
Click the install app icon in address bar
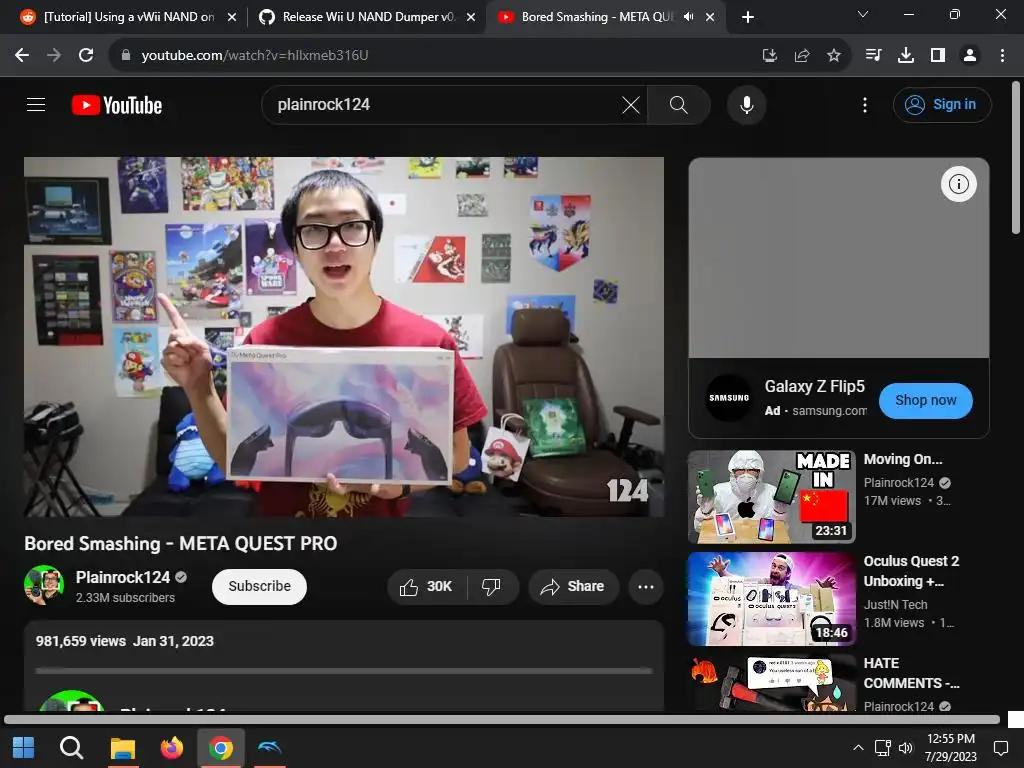click(x=769, y=56)
